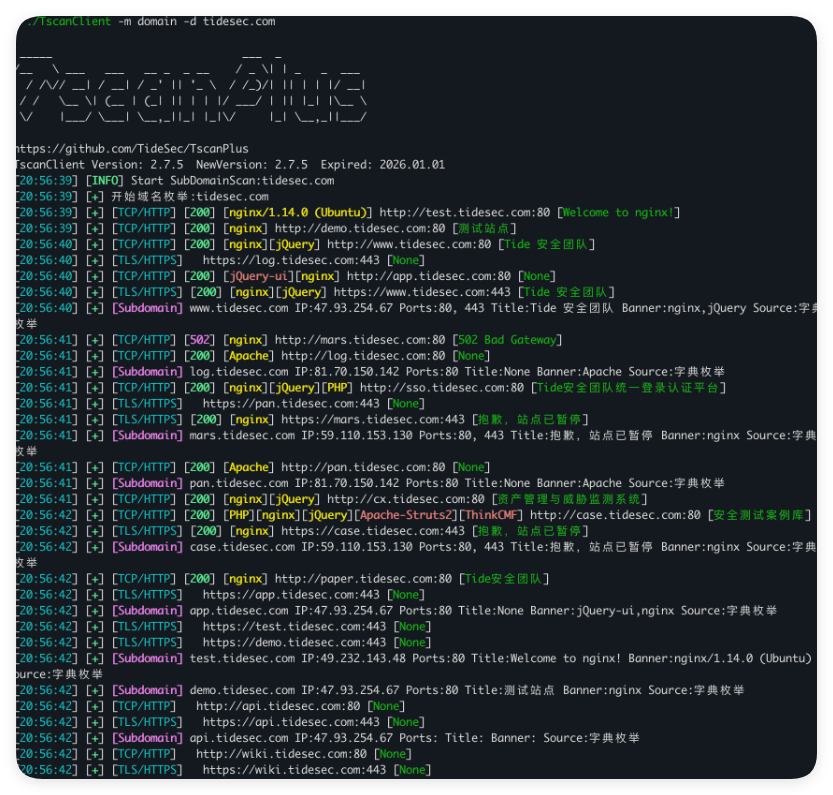This screenshot has width=833, height=795.
Task: Click the "[Subdomain]" tag before case.tidesec.com
Action: point(147,547)
